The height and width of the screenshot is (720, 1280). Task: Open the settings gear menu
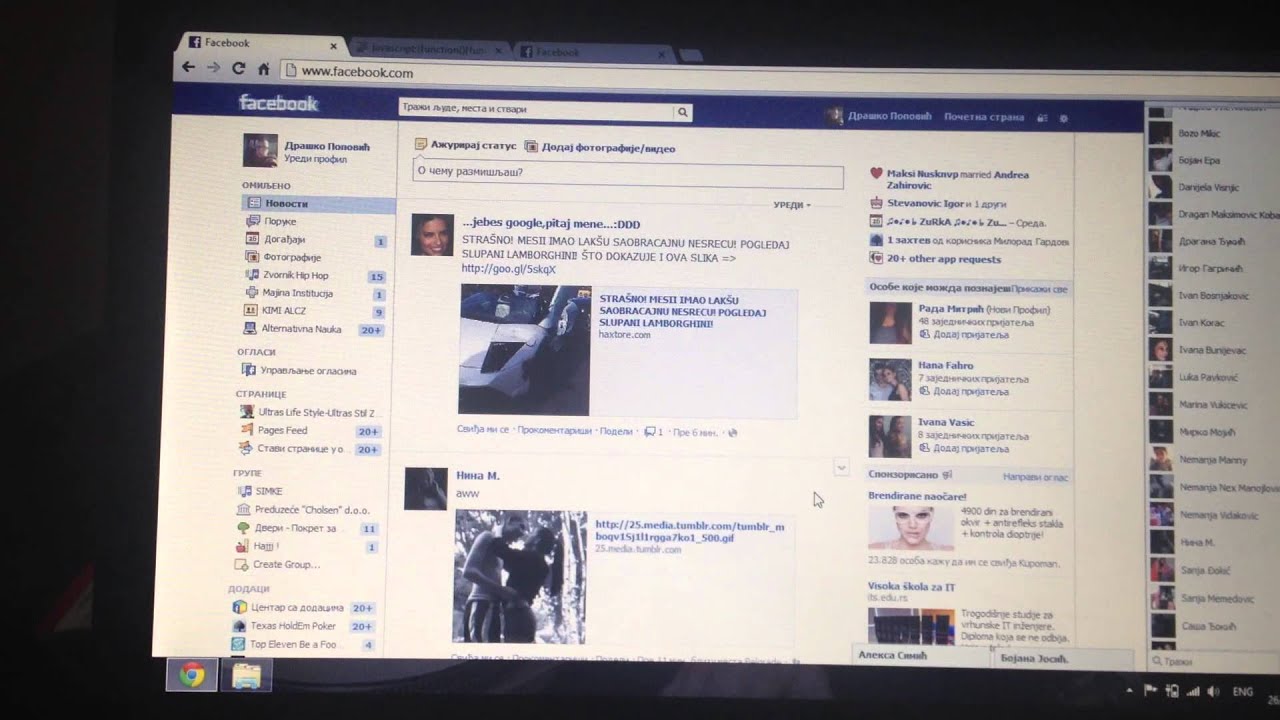[x=1063, y=118]
